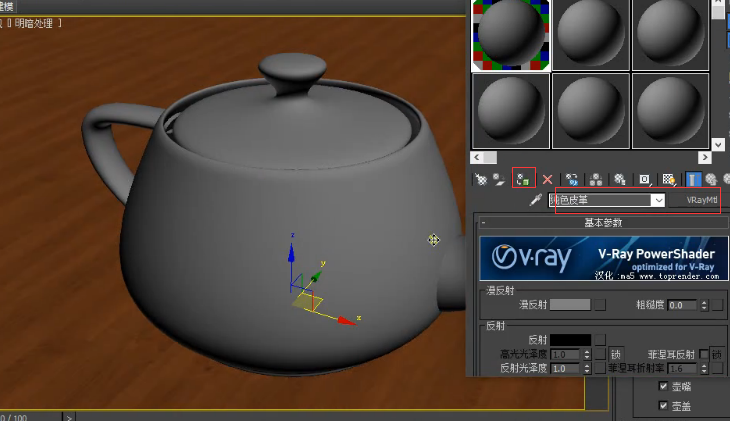Viewport: 730px width, 421px height.
Task: Click the 漫反射 gray color swatch
Action: [570, 305]
